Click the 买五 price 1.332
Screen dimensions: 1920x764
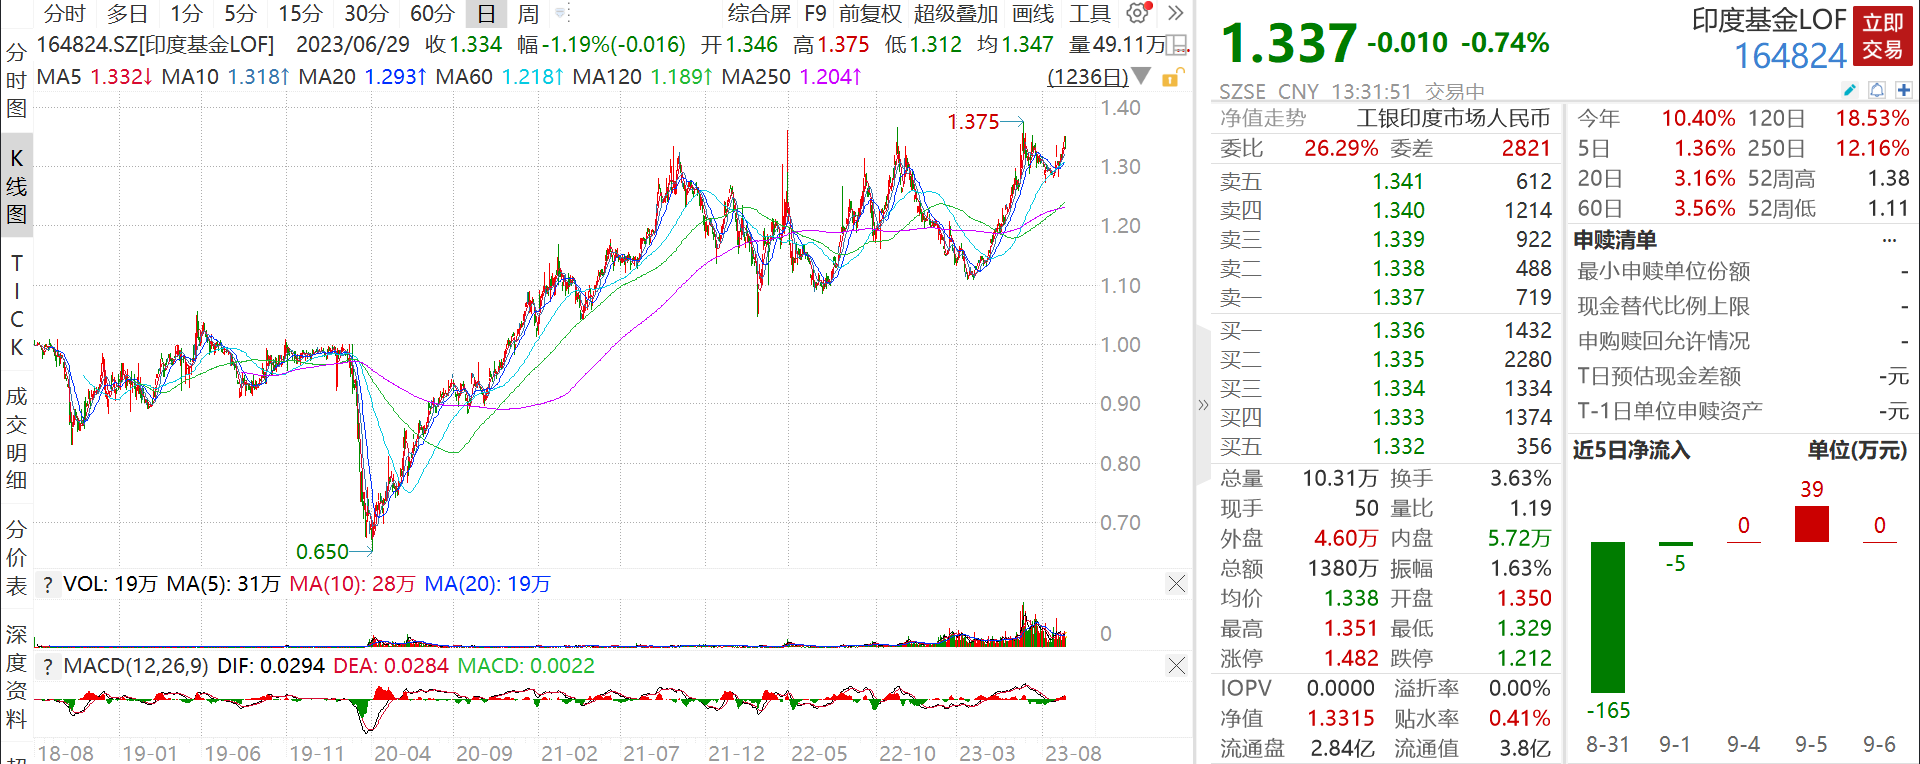pyautogui.click(x=1398, y=447)
